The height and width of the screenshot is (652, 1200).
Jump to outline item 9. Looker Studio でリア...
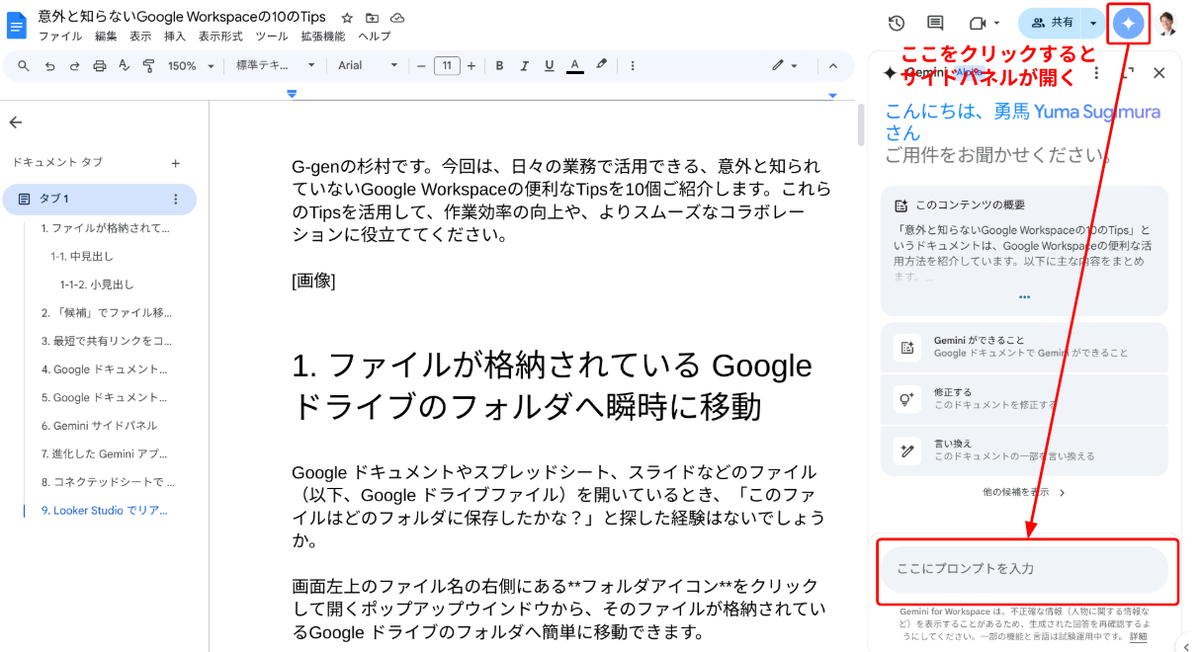click(105, 510)
